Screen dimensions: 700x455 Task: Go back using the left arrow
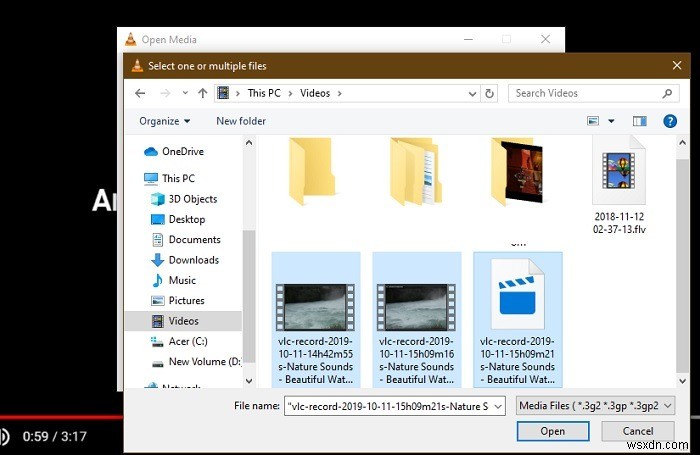(140, 93)
